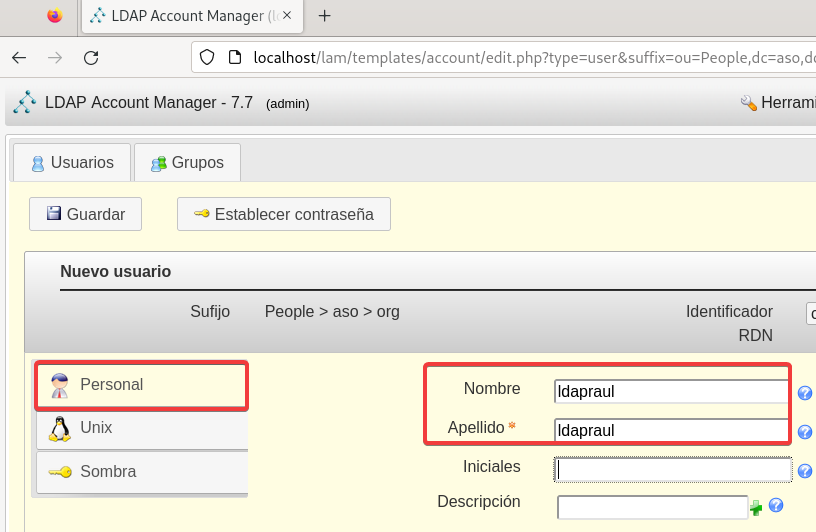Click the browser reload icon

point(91,57)
